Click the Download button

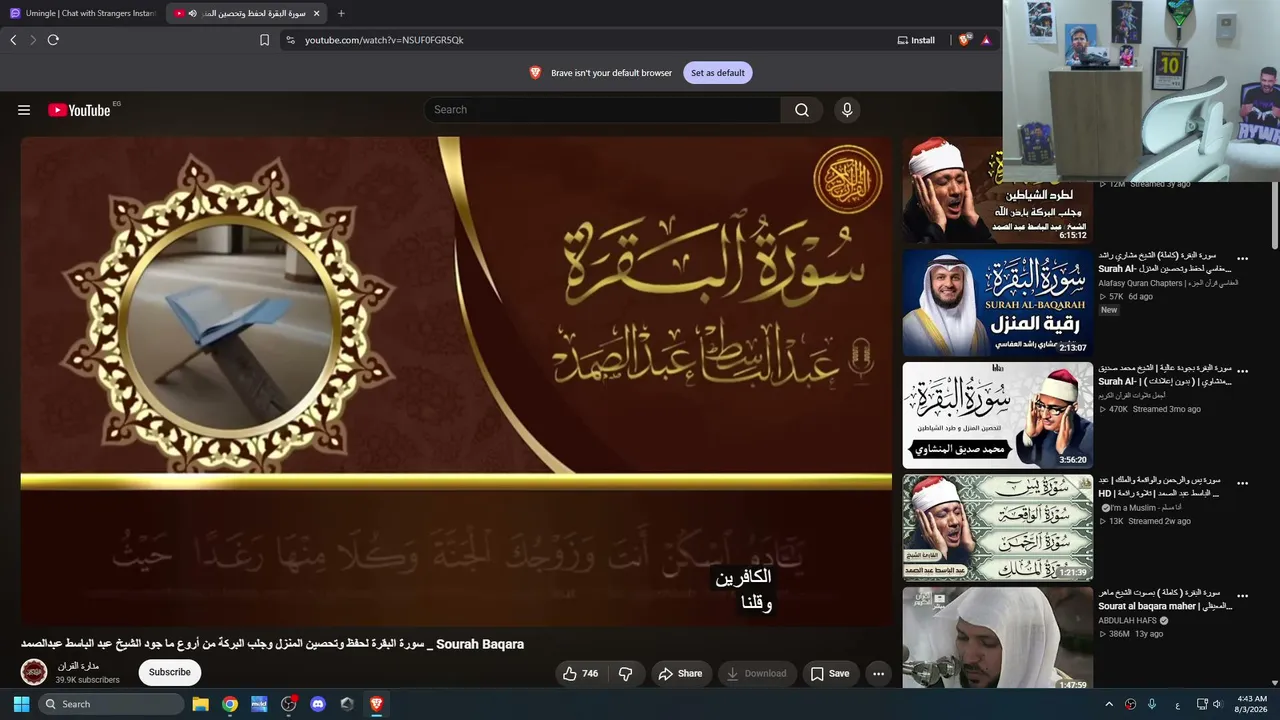click(757, 674)
